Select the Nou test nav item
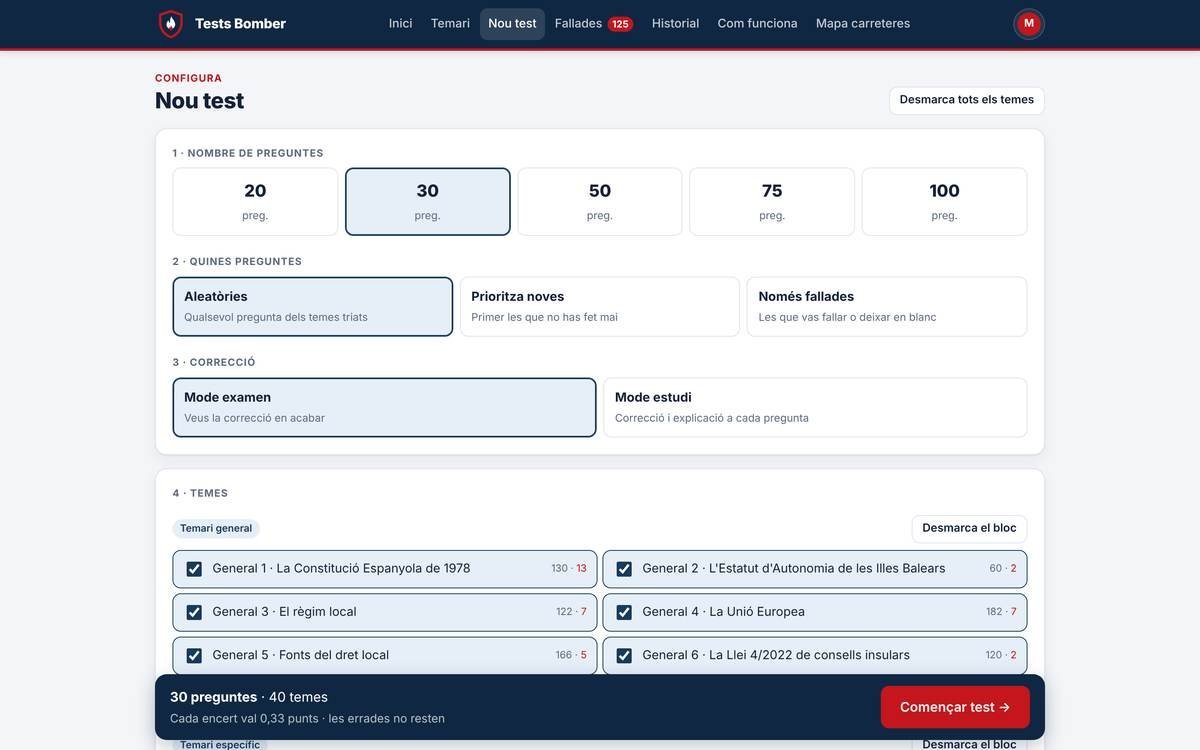Screen dimensions: 1200x750 512,23
